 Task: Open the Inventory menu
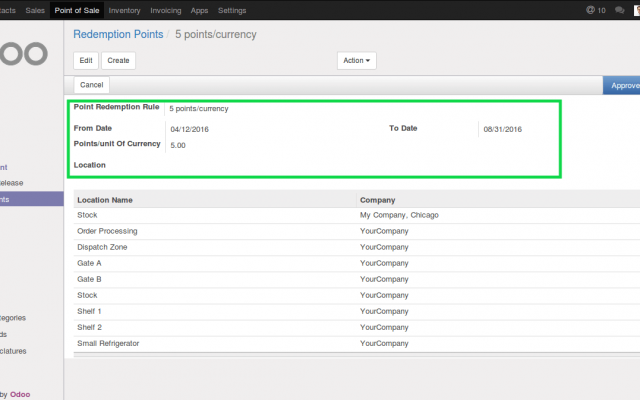pos(124,10)
